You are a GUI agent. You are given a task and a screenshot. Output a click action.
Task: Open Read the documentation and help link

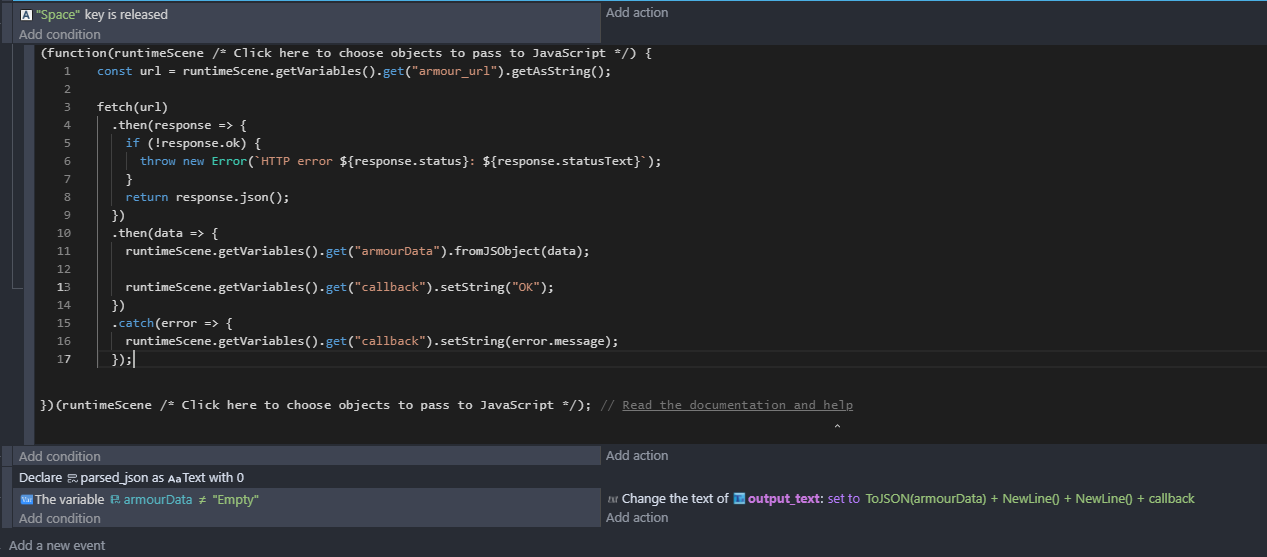pyautogui.click(x=737, y=405)
